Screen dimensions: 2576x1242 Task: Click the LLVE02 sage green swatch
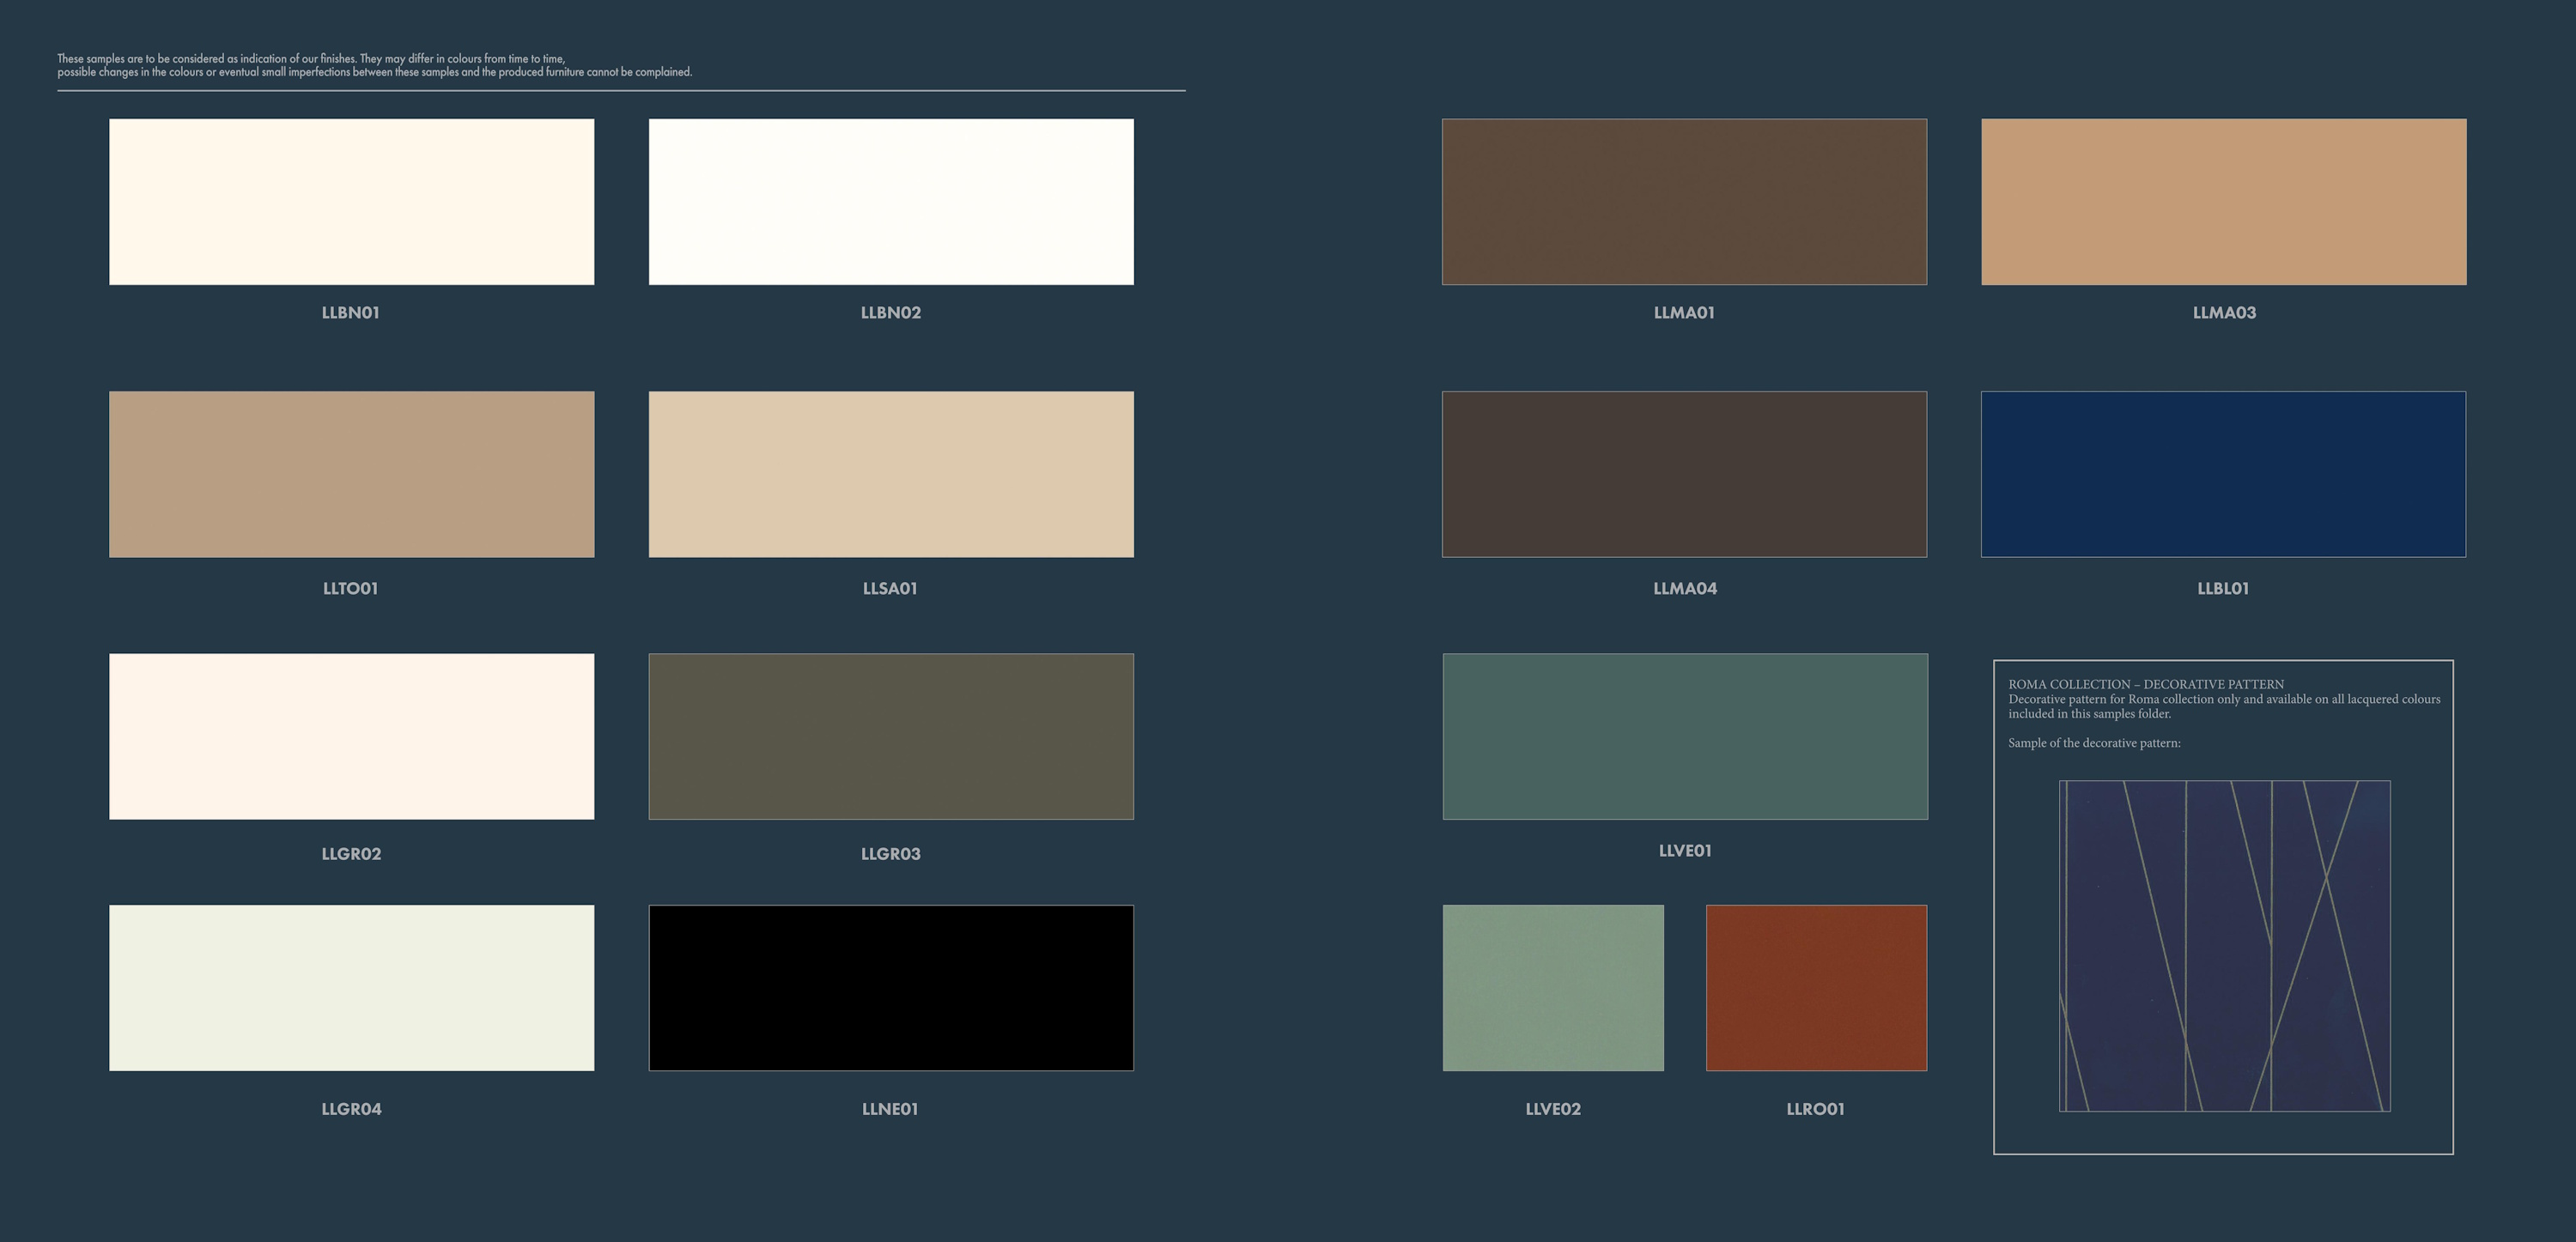click(1553, 987)
